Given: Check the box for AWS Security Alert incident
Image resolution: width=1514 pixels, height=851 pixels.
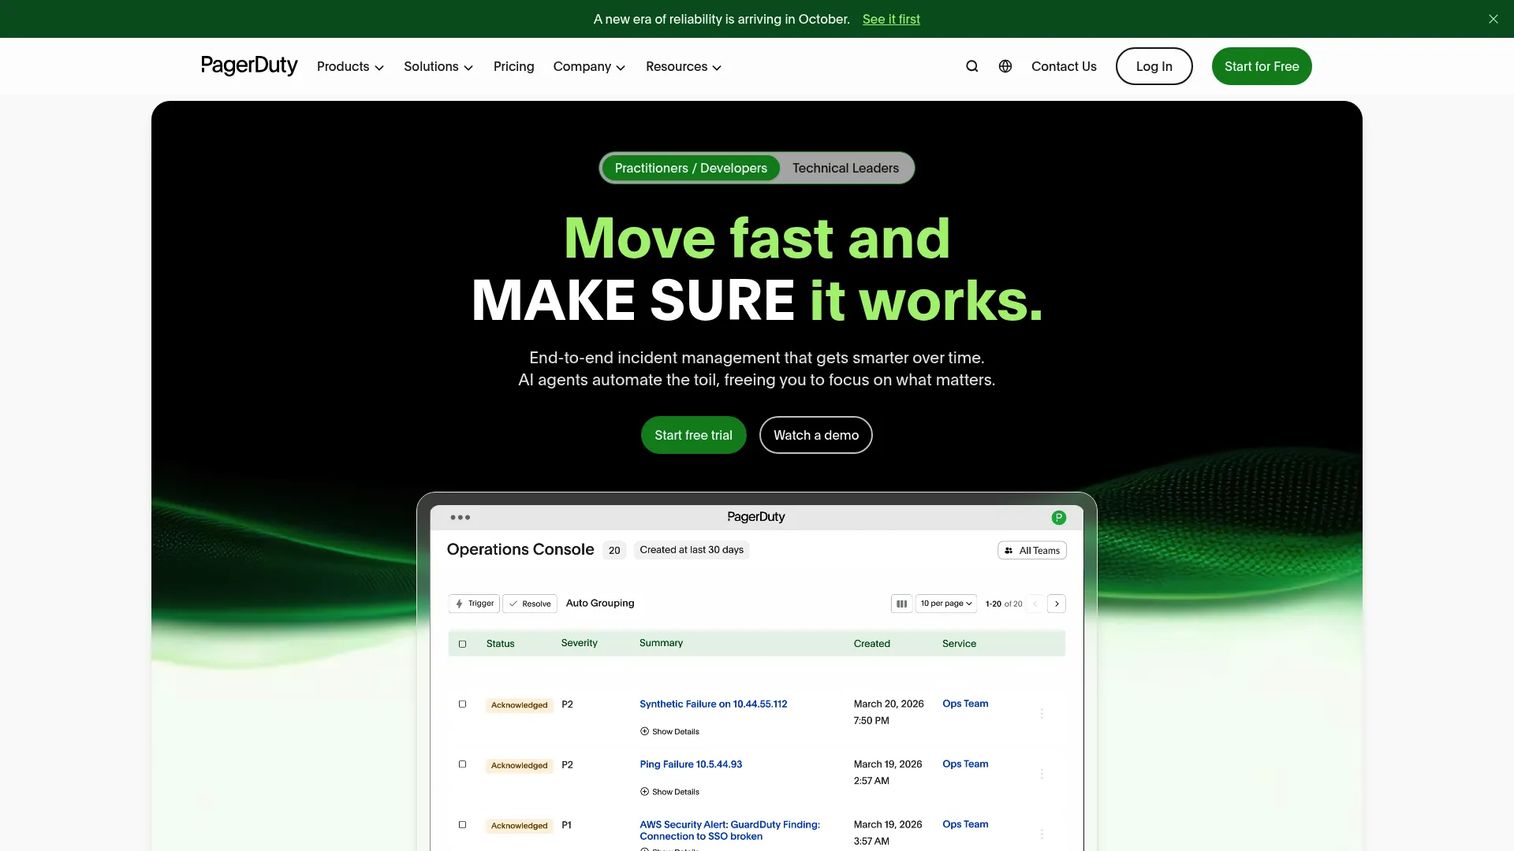Looking at the screenshot, I should click(462, 825).
